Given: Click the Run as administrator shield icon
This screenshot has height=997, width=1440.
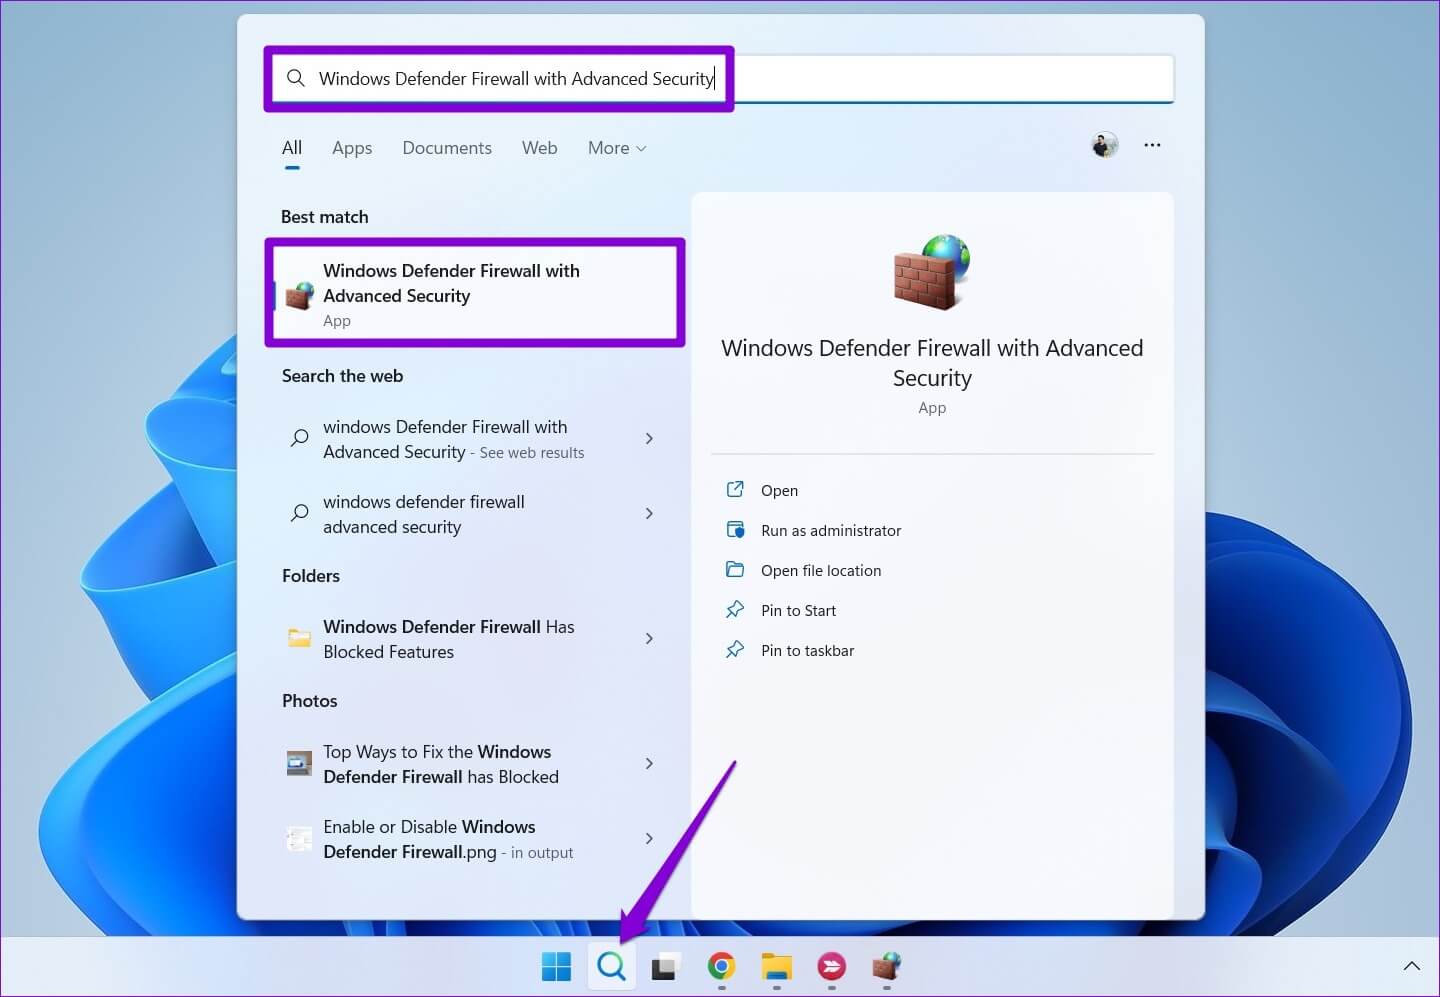Looking at the screenshot, I should click(x=735, y=529).
